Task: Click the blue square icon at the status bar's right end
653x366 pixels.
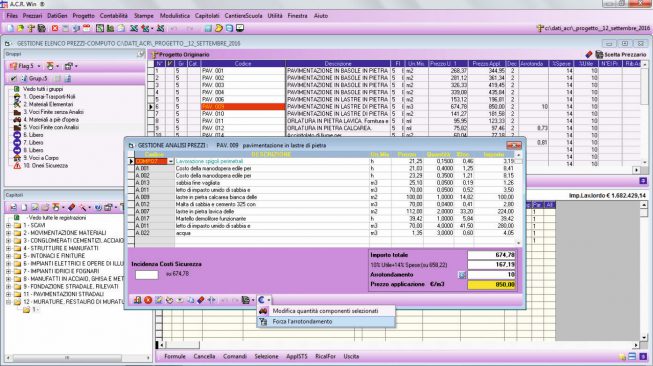Action: click(643, 357)
